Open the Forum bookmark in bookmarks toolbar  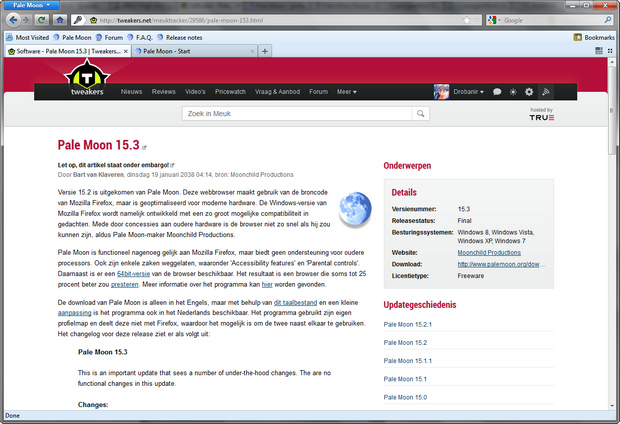pyautogui.click(x=110, y=38)
